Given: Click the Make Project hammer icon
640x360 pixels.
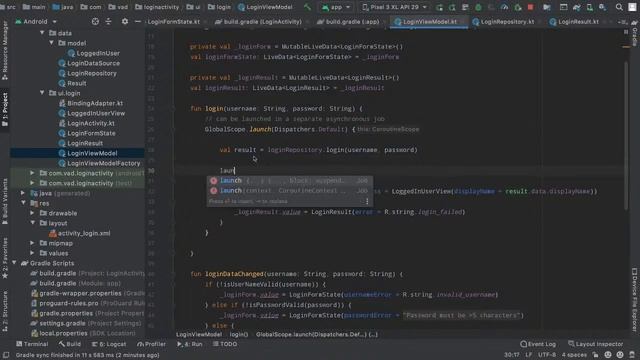Looking at the screenshot, I should point(307,7).
